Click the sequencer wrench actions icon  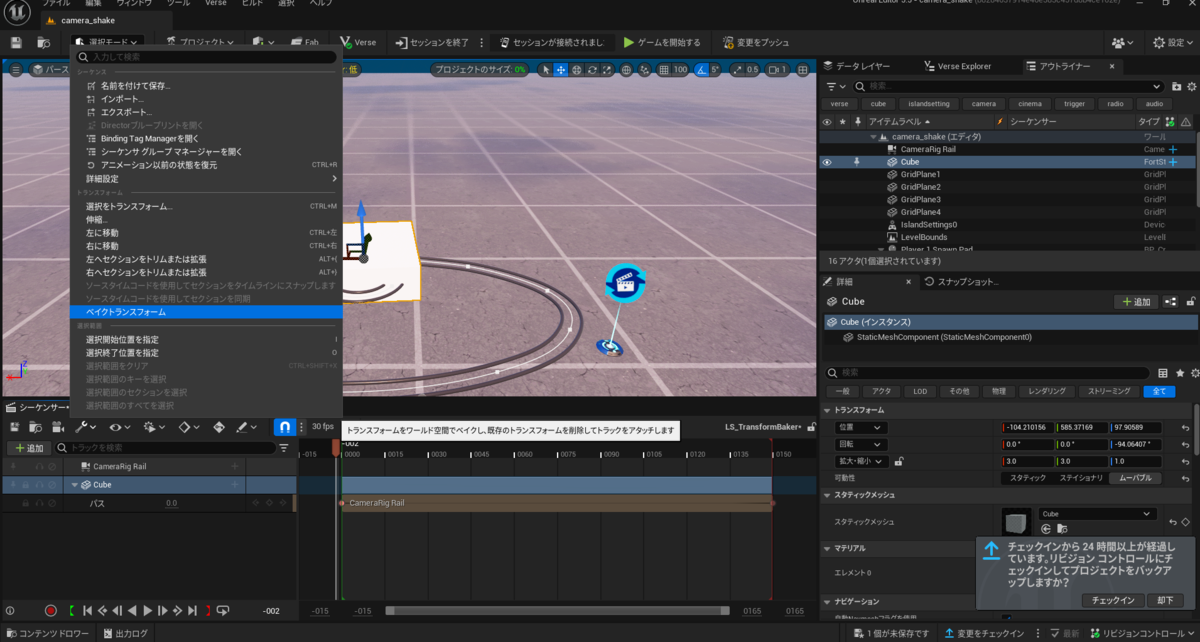point(84,427)
